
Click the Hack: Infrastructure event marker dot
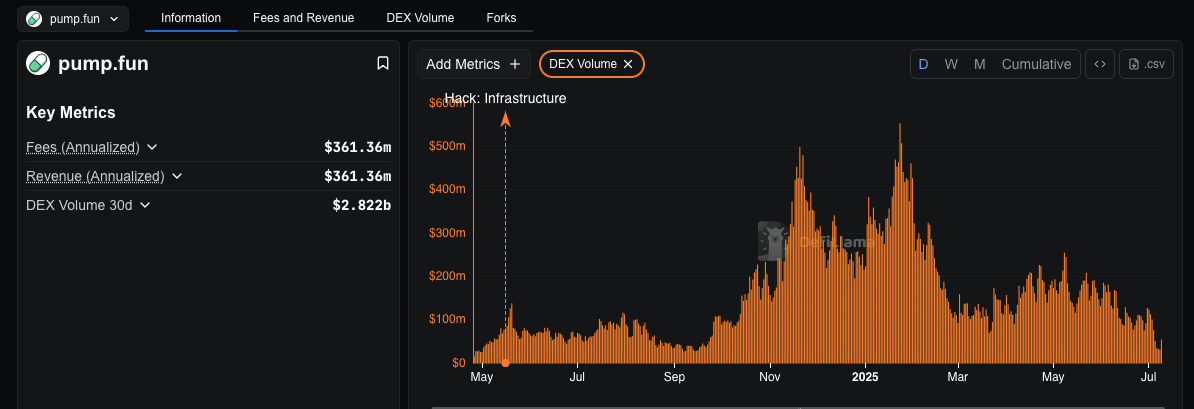(x=506, y=363)
